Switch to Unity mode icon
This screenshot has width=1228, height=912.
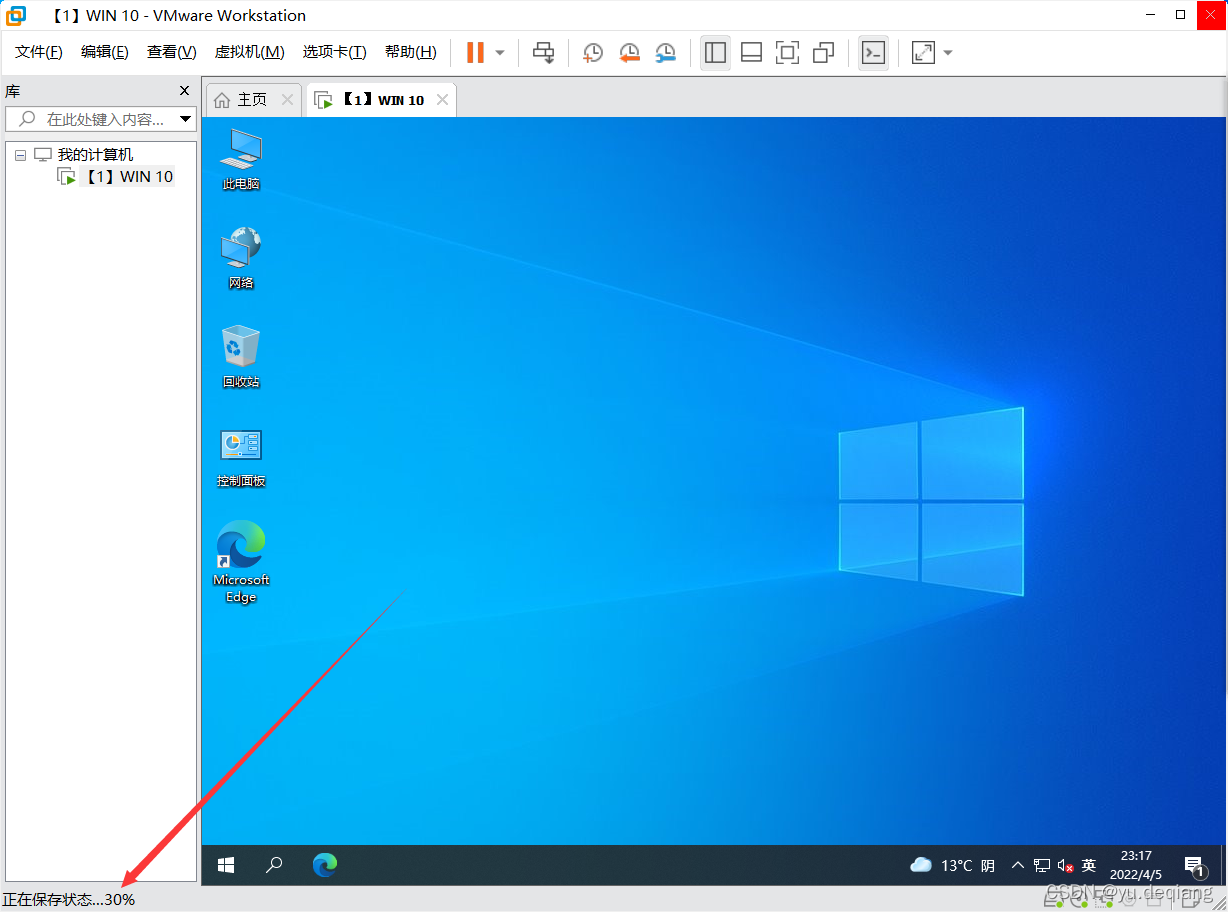tap(823, 52)
